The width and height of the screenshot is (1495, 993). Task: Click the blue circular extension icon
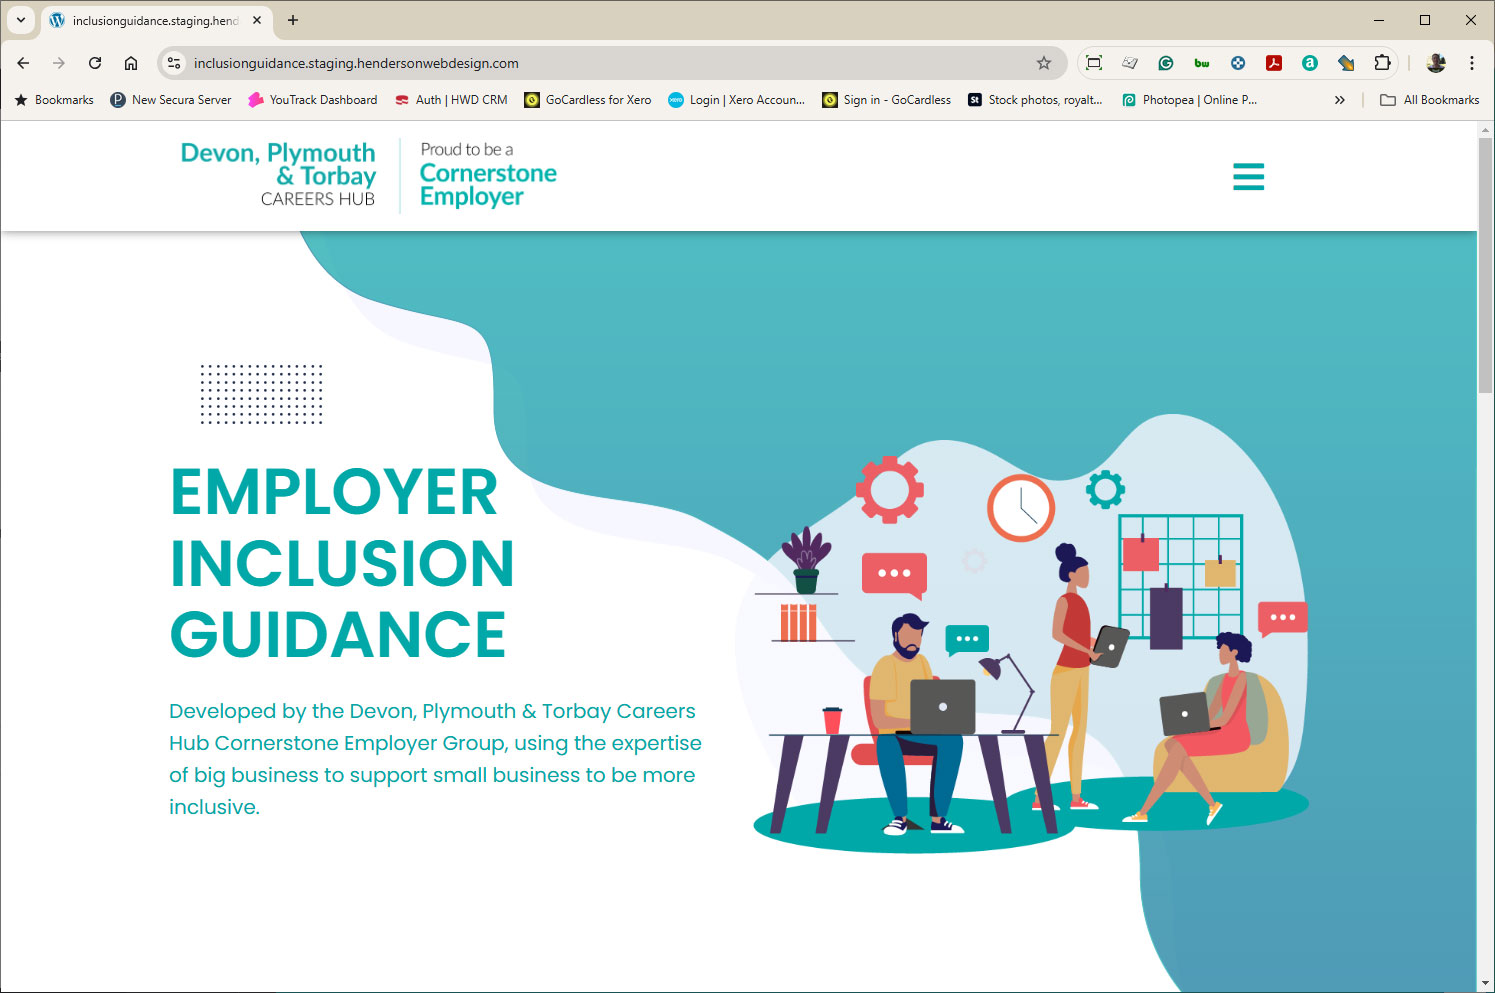click(1238, 63)
